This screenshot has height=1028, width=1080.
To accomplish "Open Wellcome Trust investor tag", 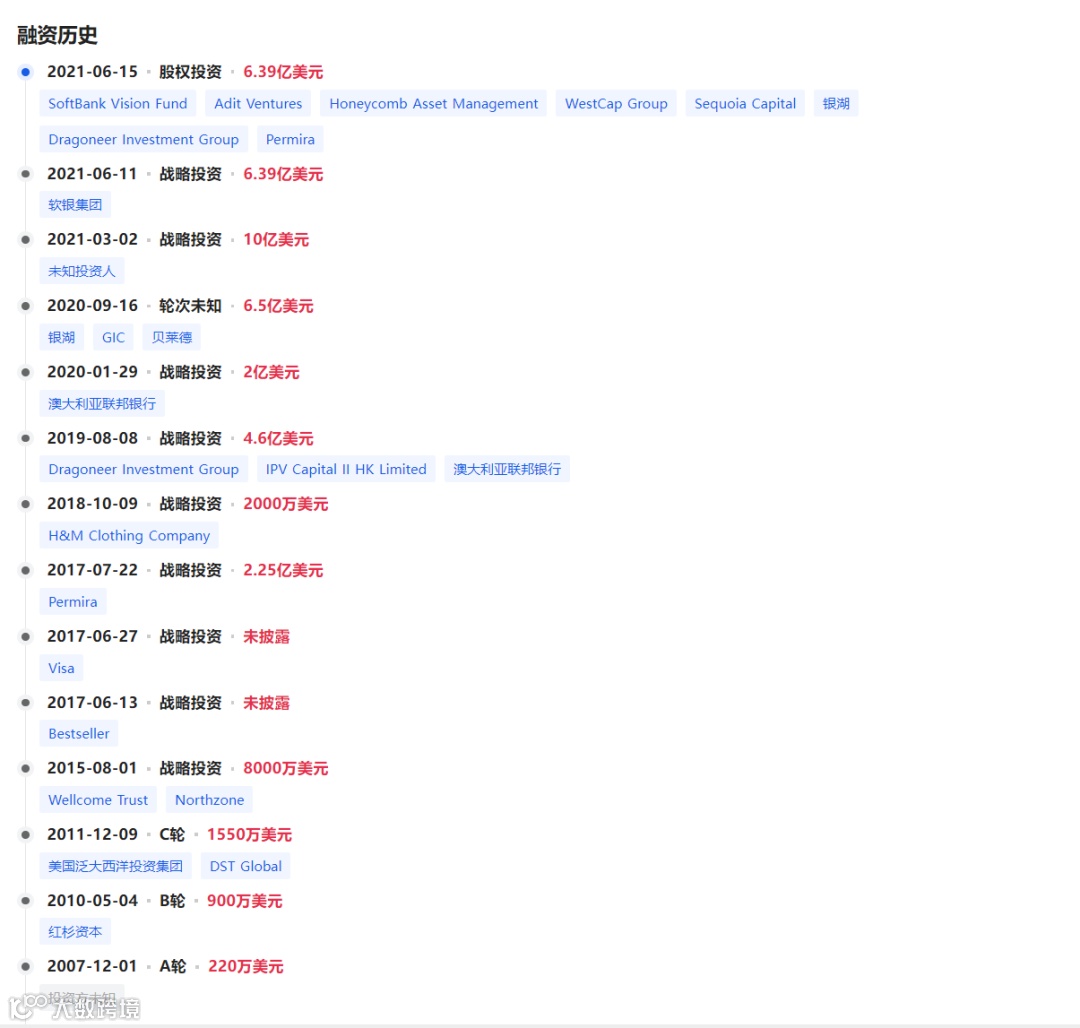I will 98,799.
